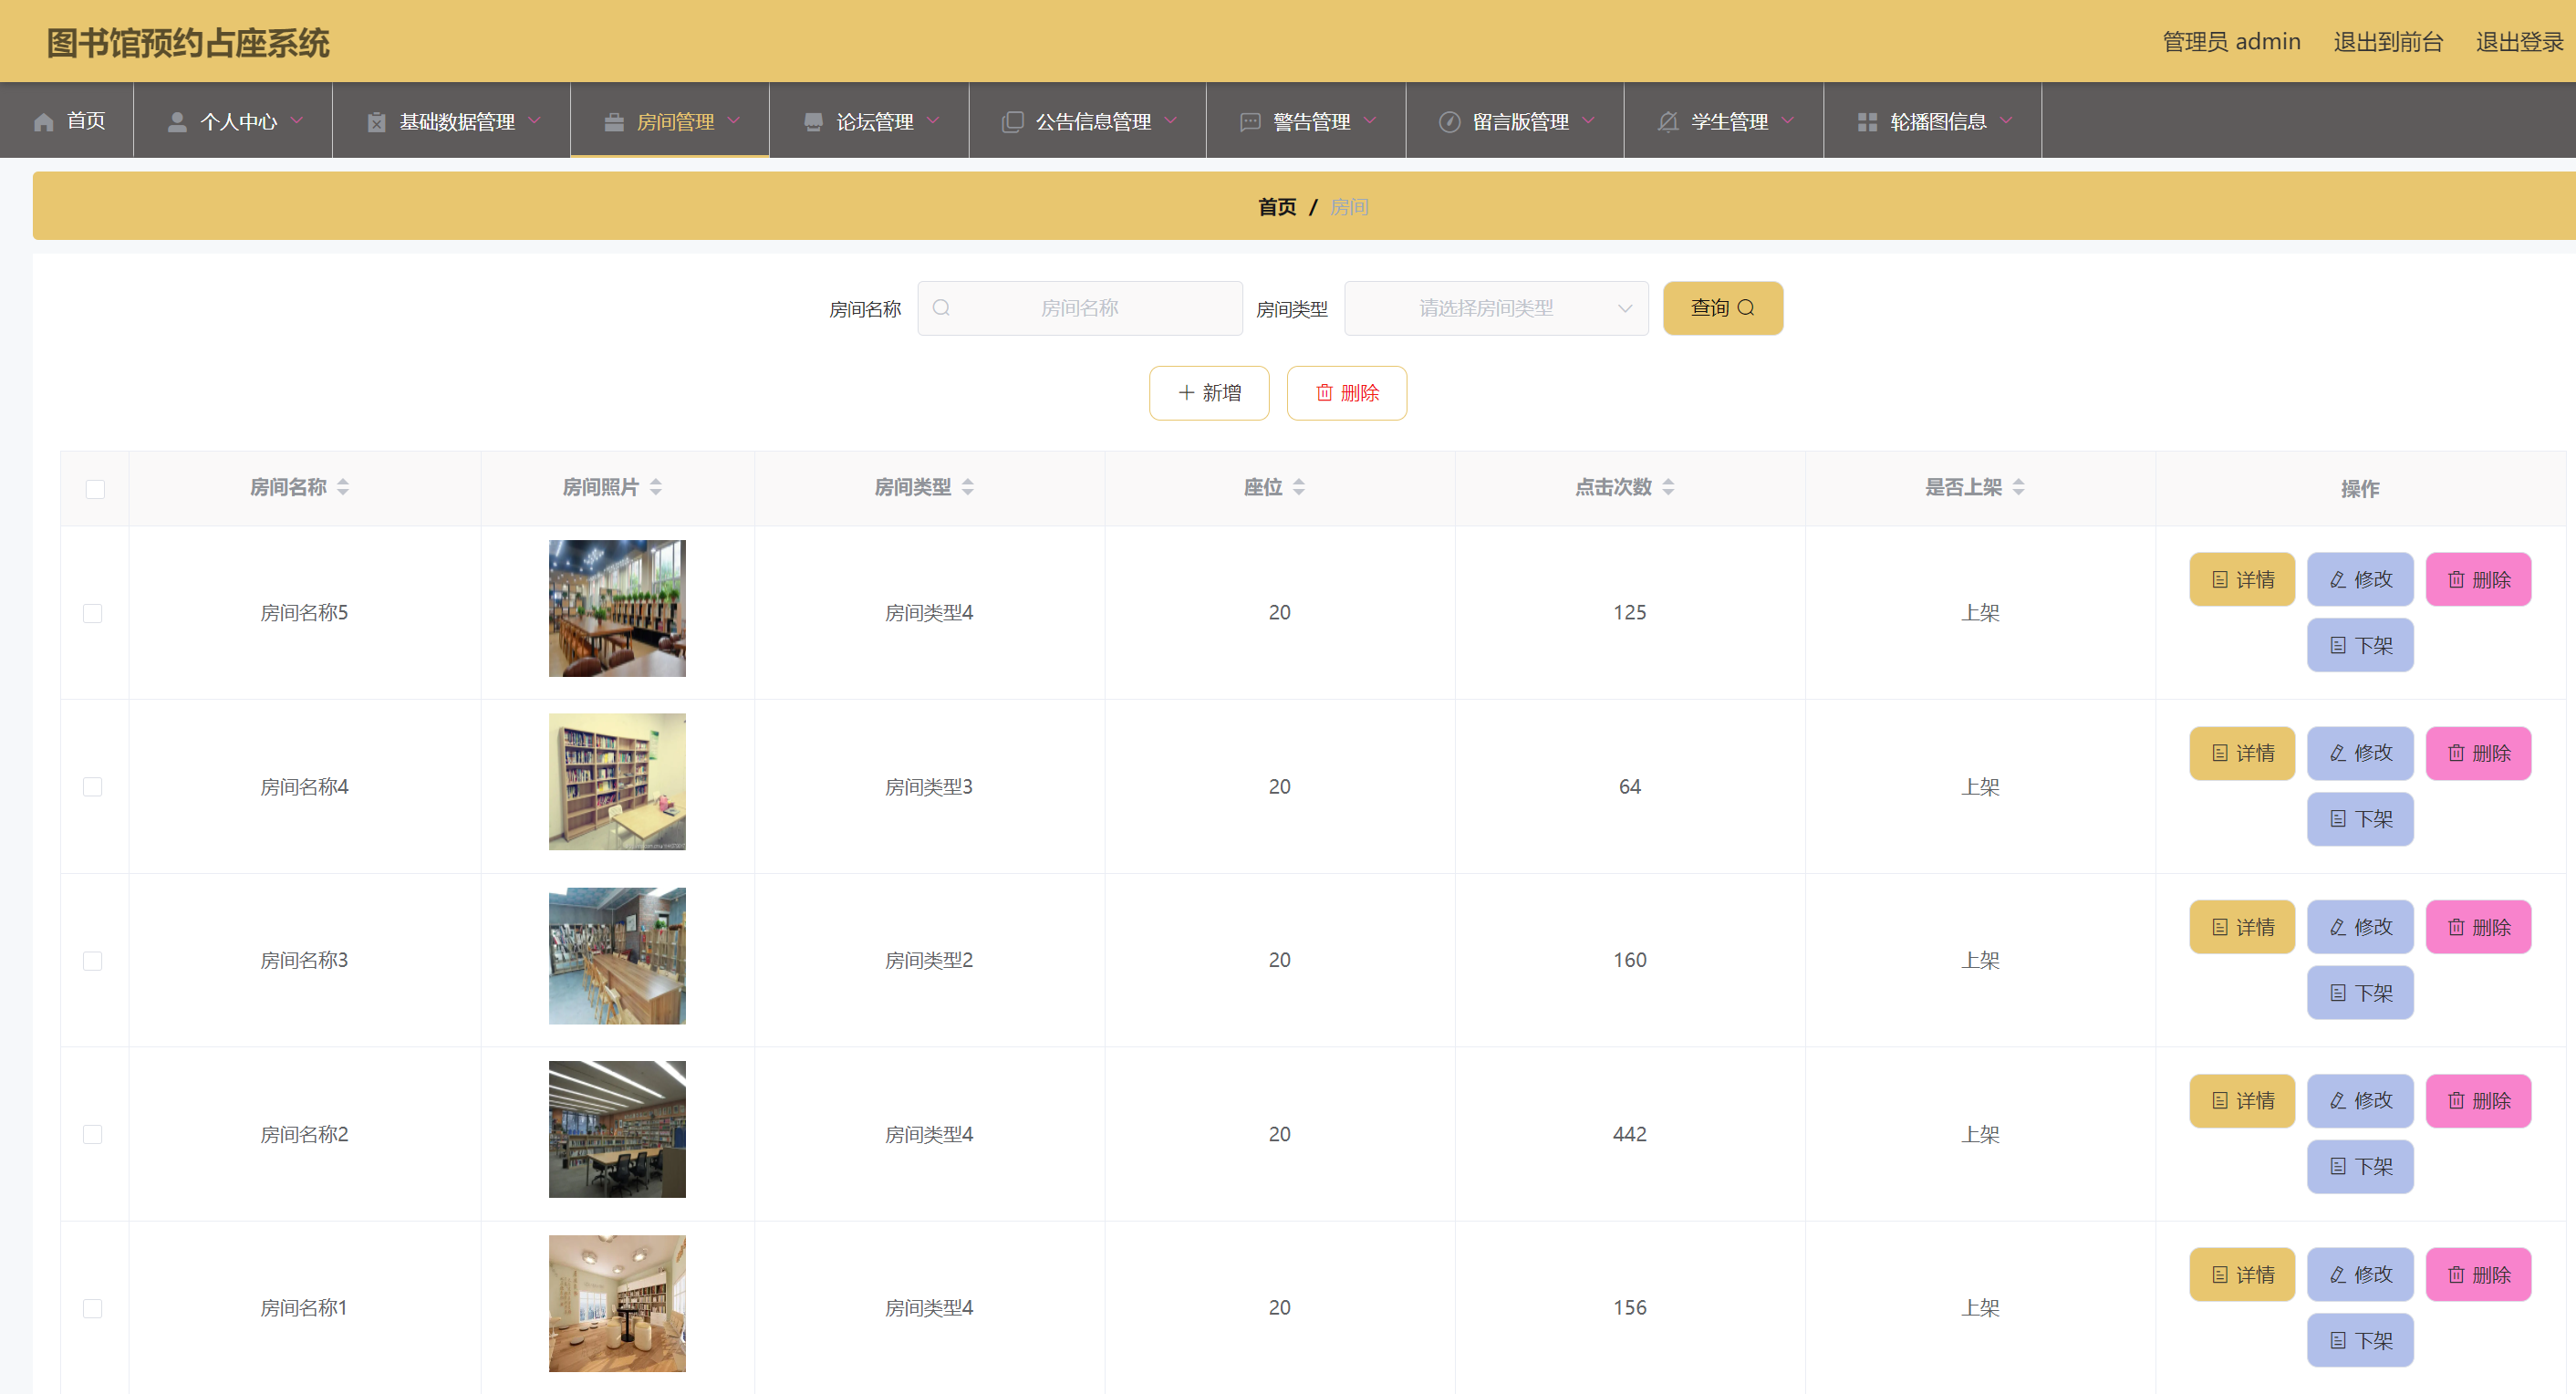Screen dimensions: 2576x1394
Task: Click the clock icon beside 留言版管理
Action: [1449, 122]
